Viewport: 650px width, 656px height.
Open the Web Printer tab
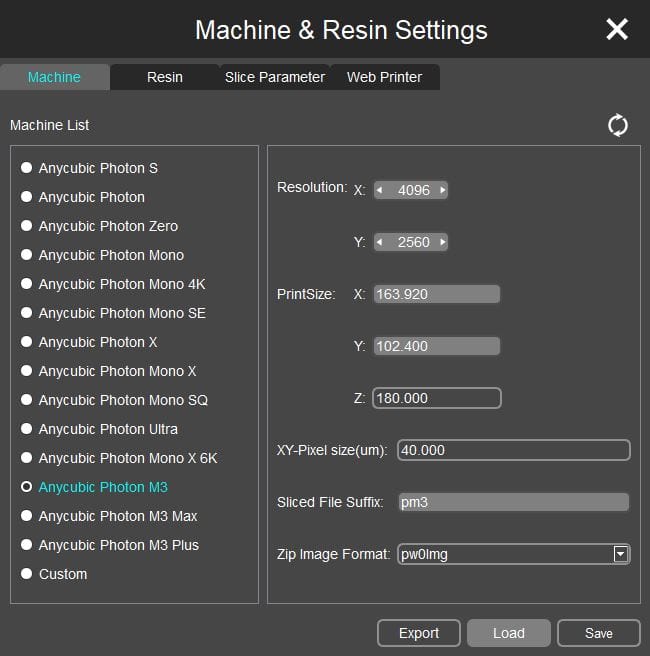pyautogui.click(x=385, y=77)
